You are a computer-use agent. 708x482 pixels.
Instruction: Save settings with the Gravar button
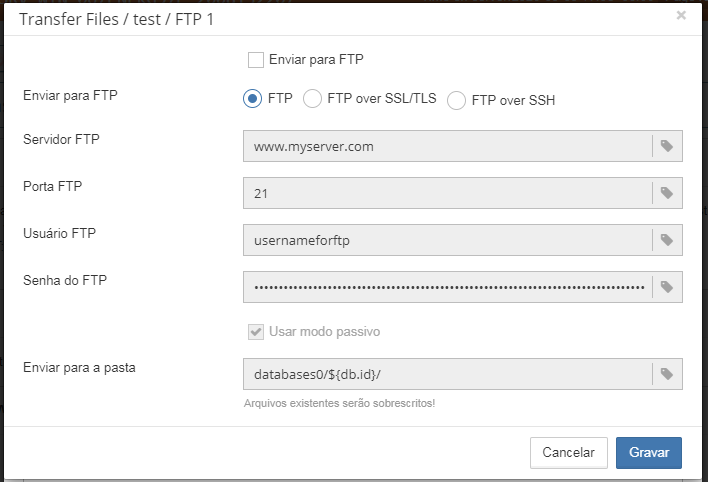(649, 452)
